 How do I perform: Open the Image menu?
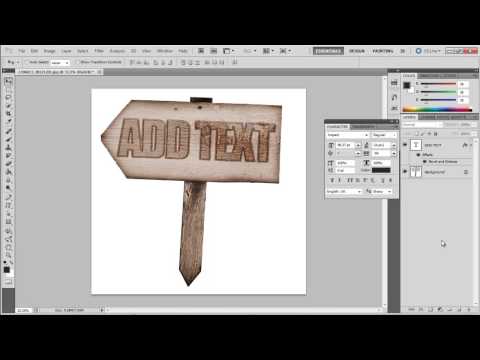49,51
